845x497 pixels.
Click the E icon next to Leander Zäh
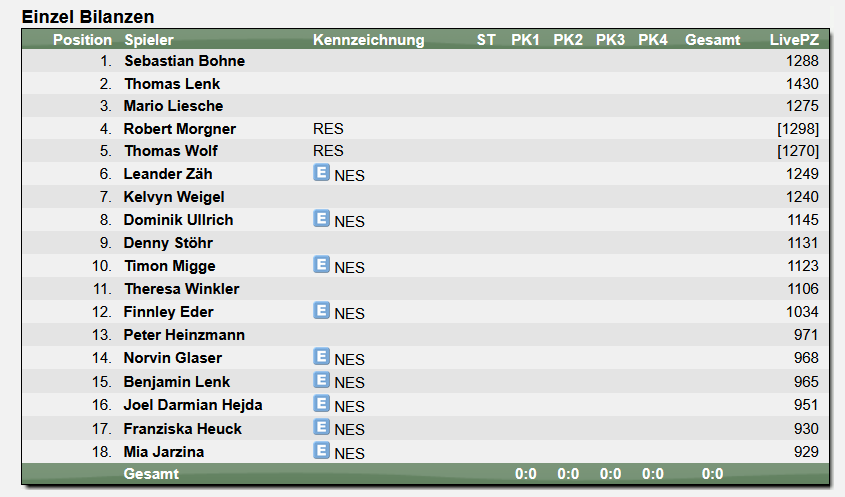coord(321,172)
